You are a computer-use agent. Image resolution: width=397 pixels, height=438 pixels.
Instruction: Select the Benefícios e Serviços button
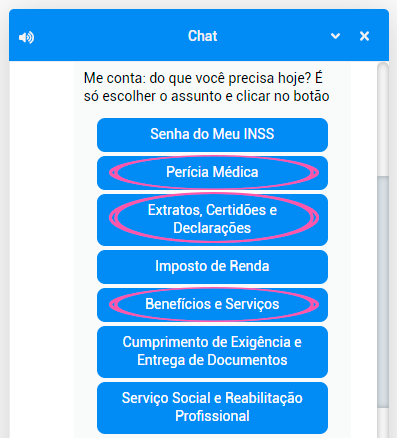tap(212, 305)
